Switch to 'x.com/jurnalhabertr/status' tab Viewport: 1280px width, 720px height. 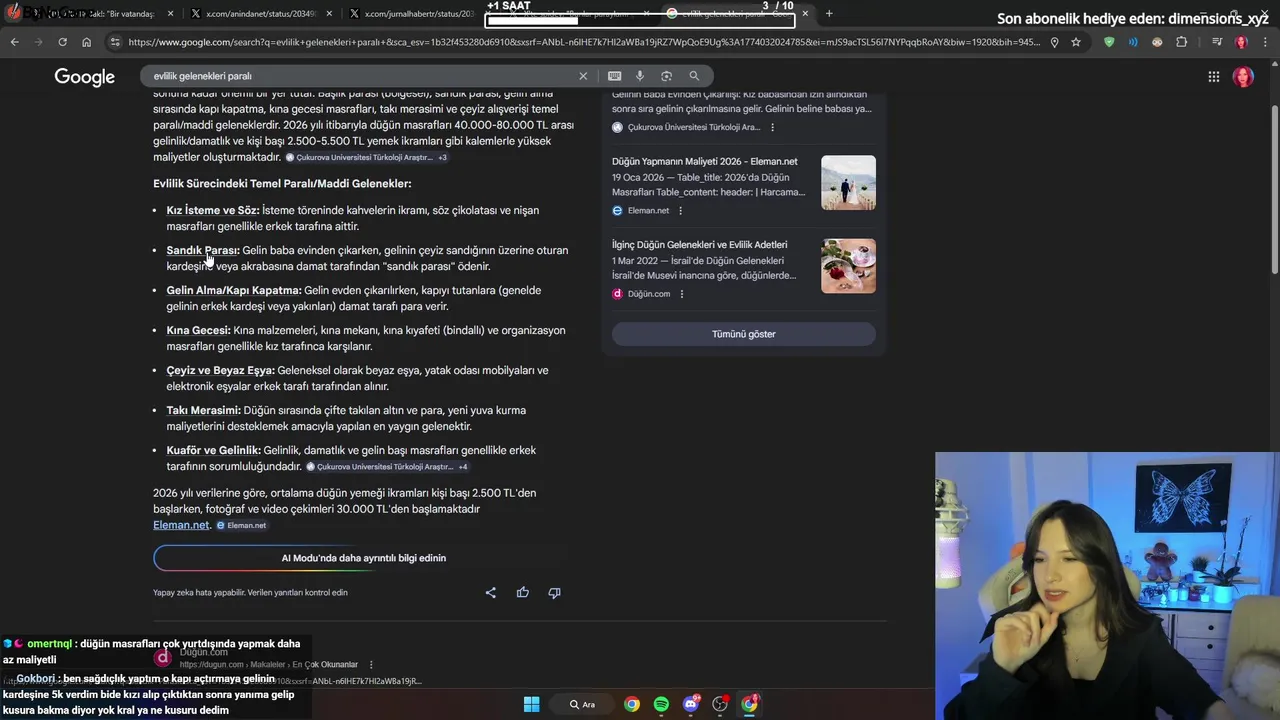410,13
